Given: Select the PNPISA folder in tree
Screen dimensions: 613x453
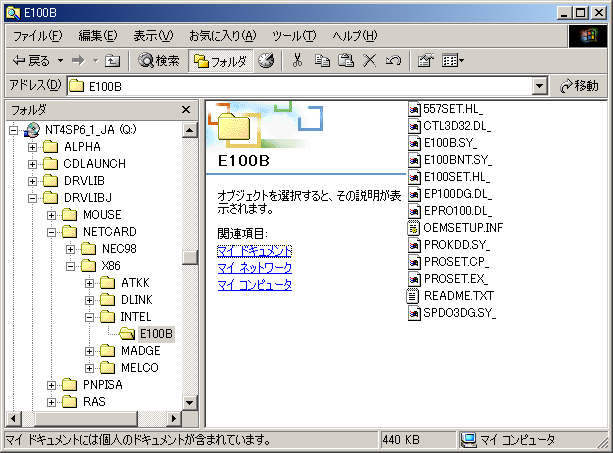Looking at the screenshot, I should [102, 385].
